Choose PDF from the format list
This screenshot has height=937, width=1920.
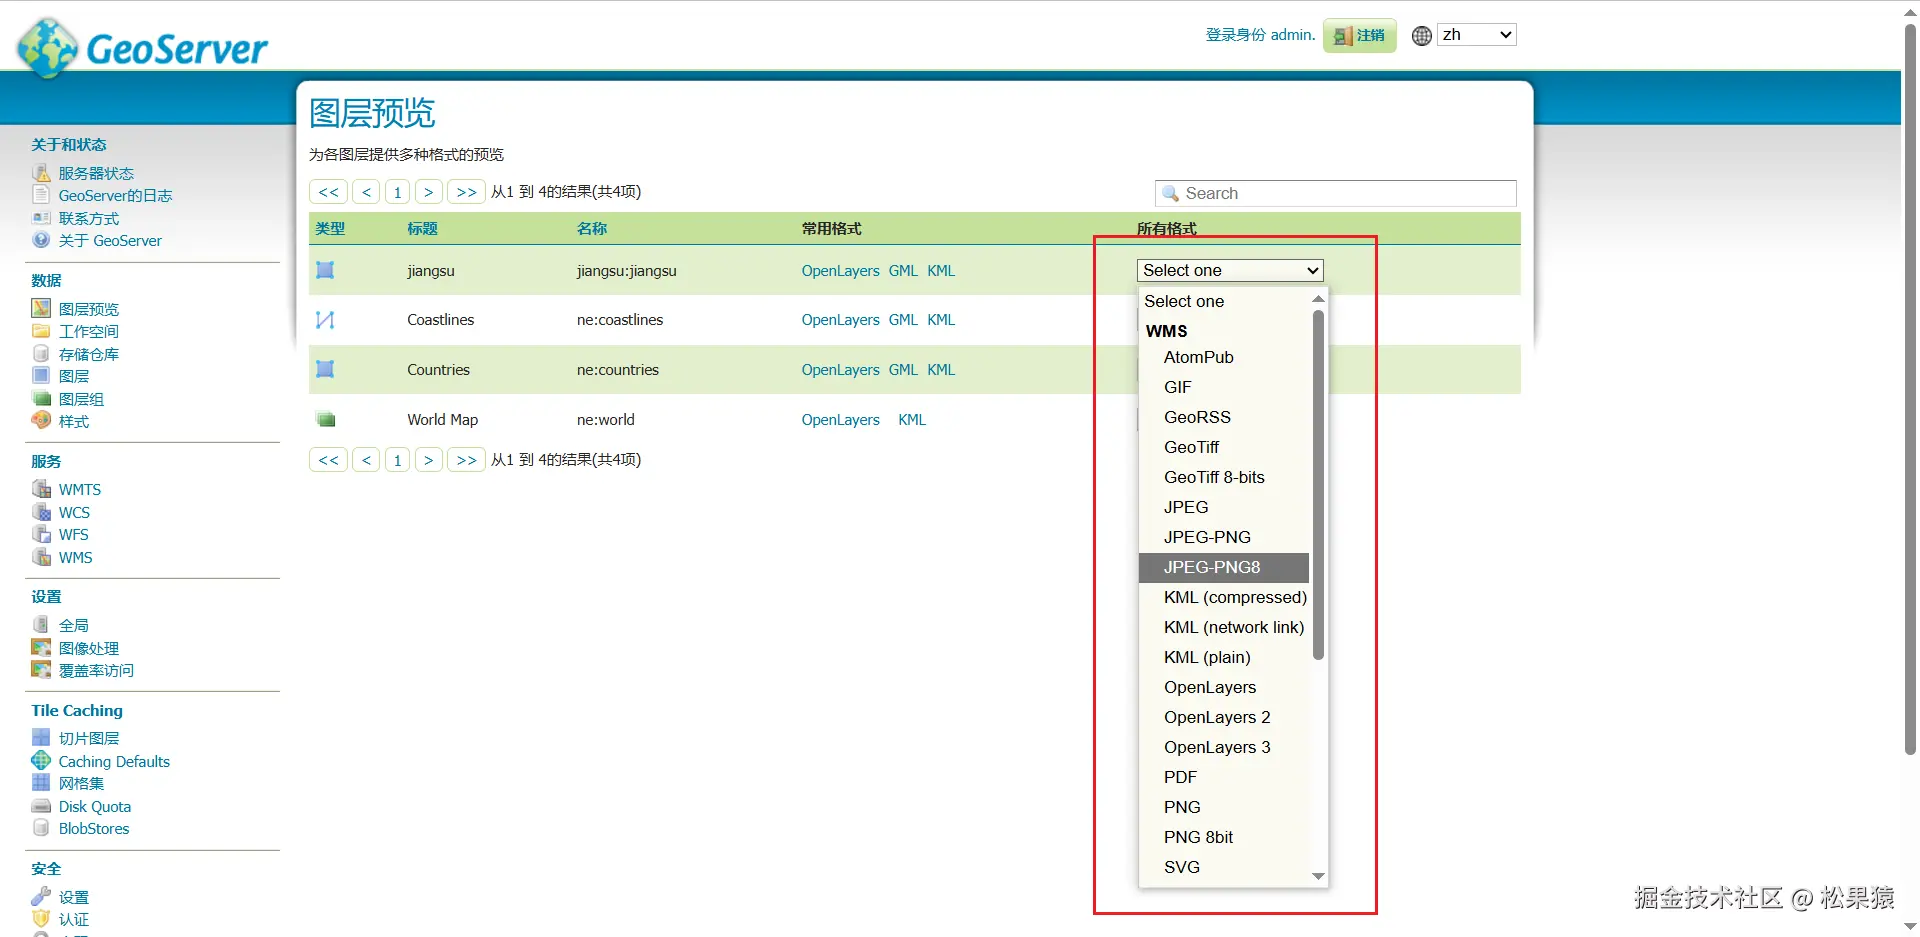(x=1180, y=777)
